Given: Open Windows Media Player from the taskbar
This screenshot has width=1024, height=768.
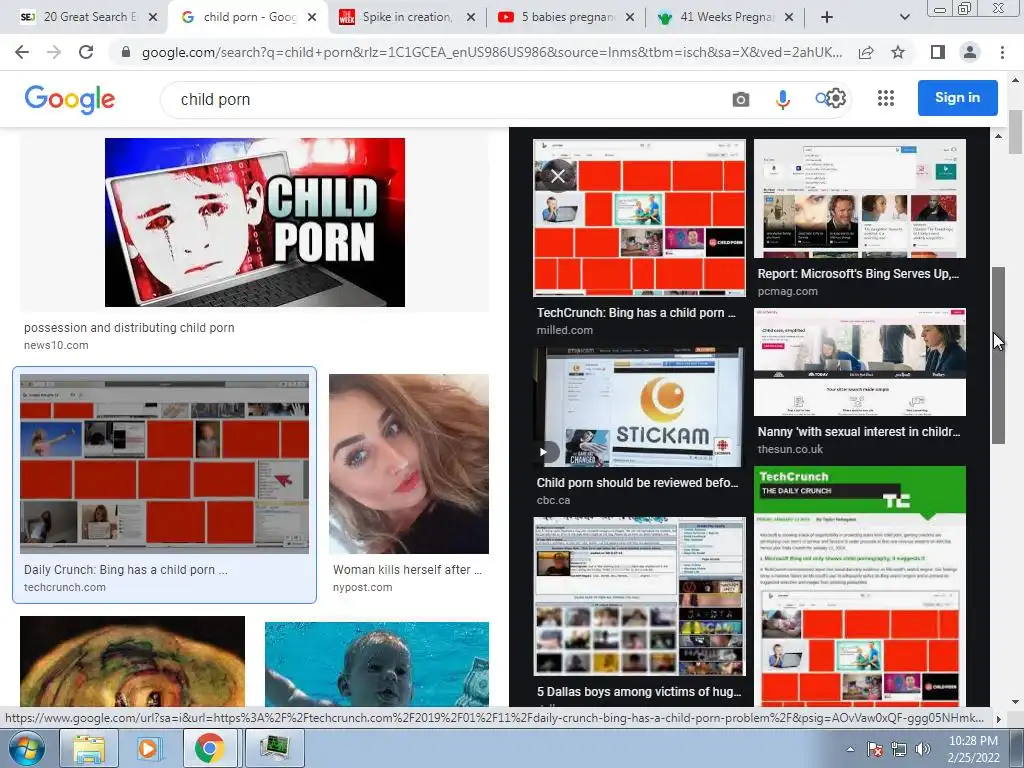Looking at the screenshot, I should [x=148, y=748].
